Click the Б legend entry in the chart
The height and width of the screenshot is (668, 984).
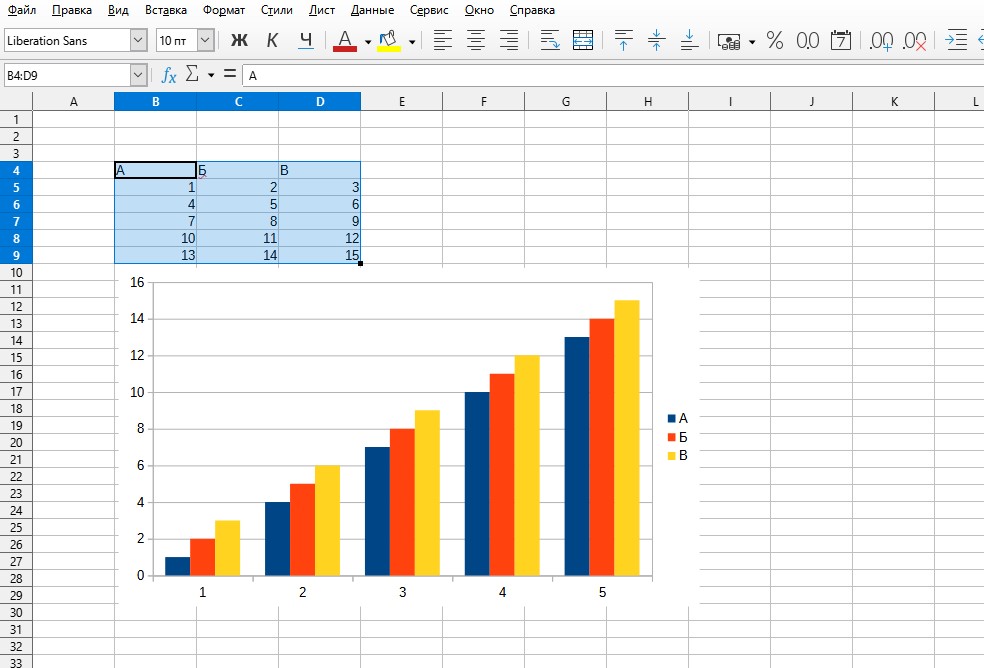[678, 437]
